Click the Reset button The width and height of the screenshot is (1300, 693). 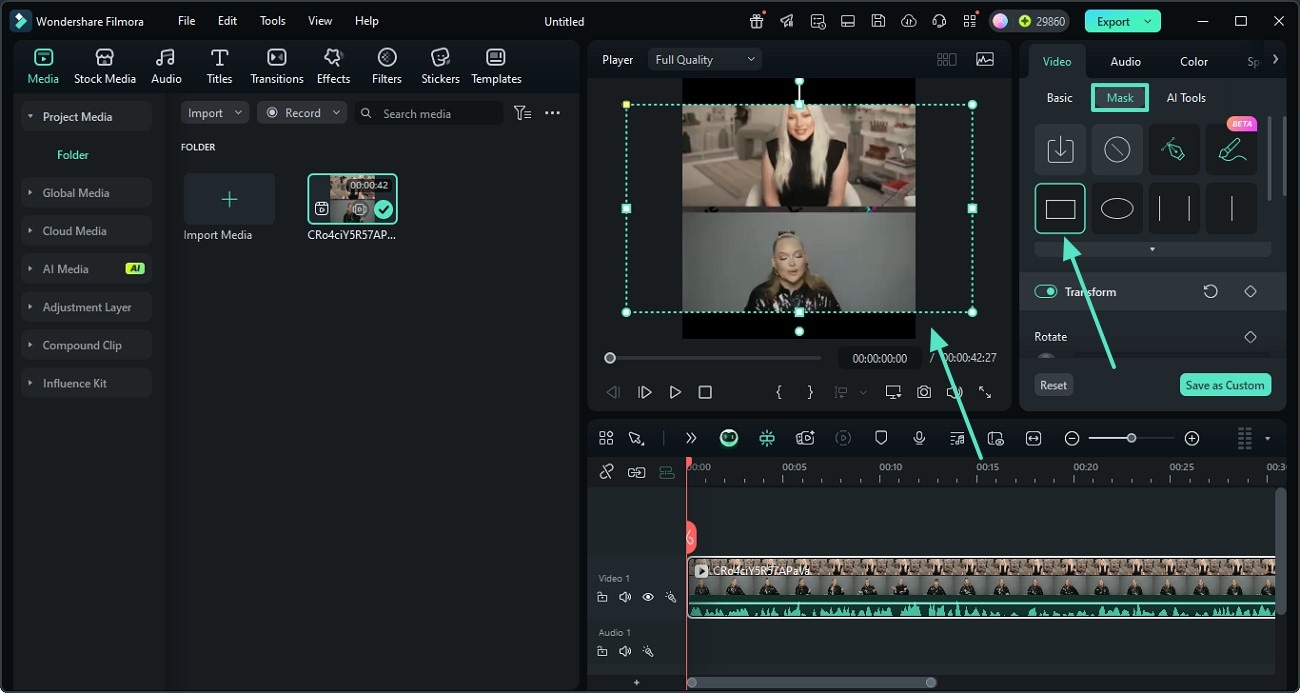coord(1053,385)
